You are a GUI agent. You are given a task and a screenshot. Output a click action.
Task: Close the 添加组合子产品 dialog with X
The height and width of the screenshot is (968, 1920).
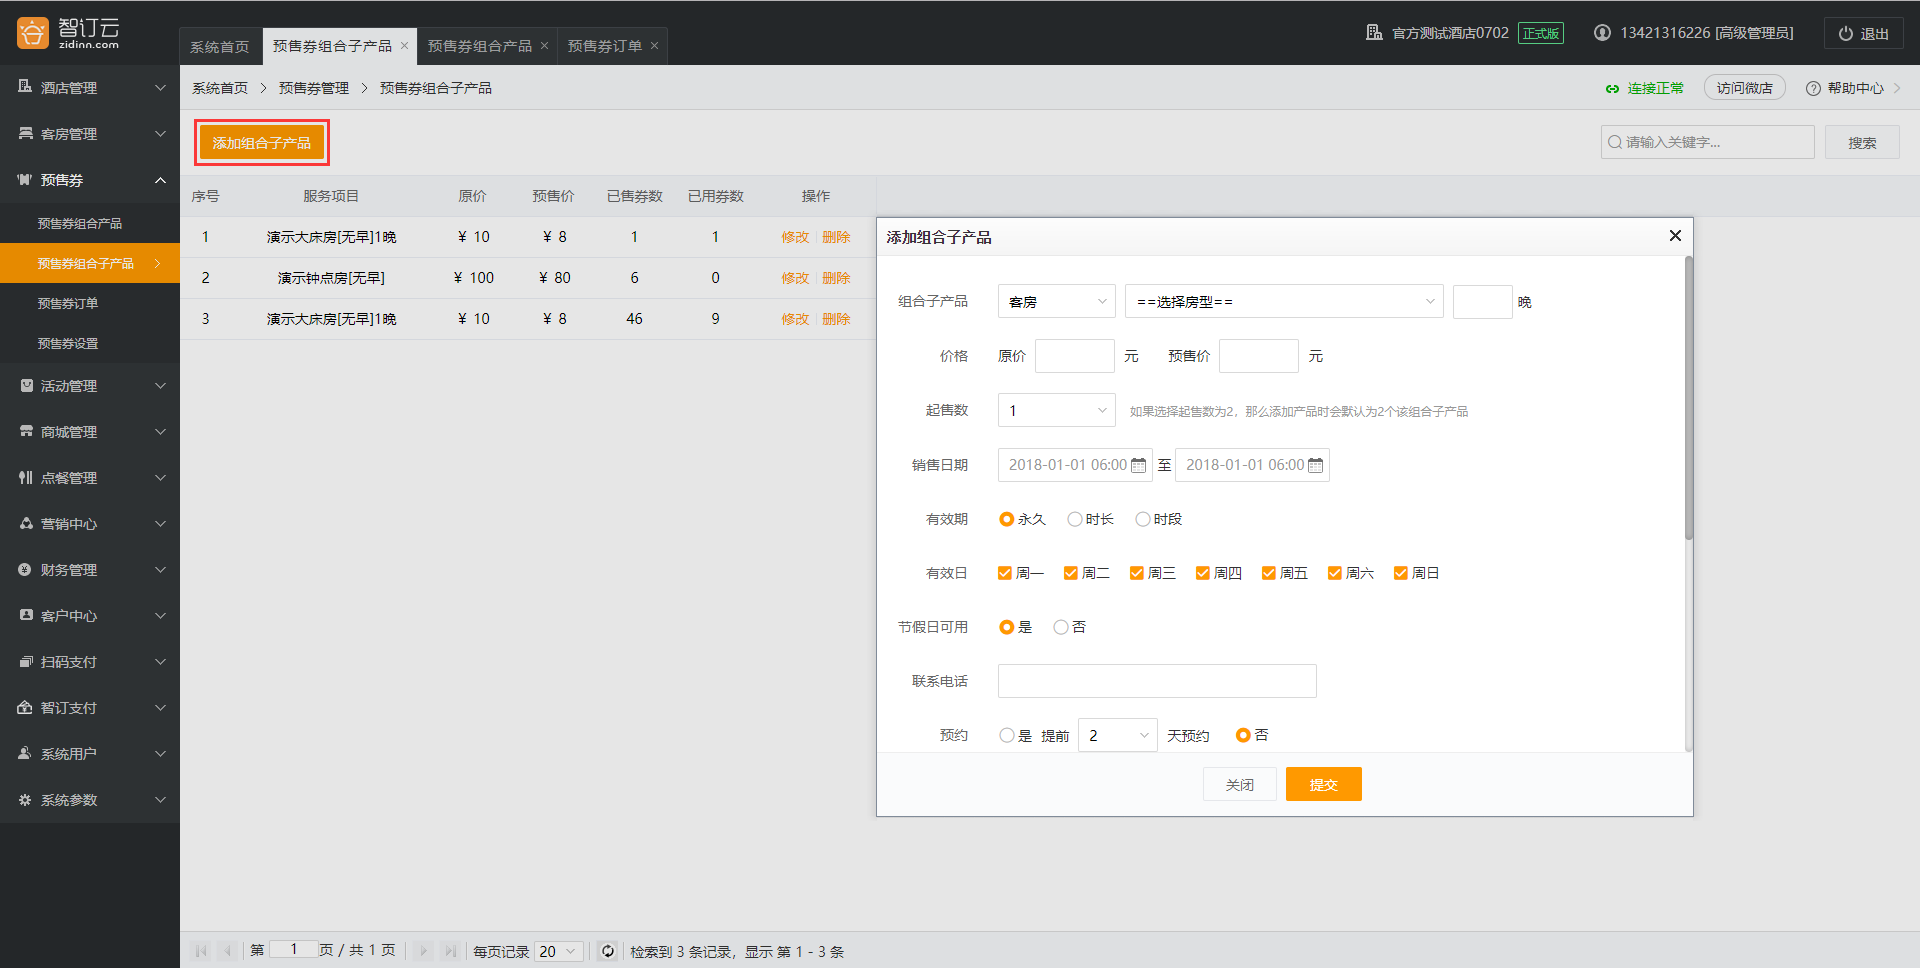[1675, 235]
